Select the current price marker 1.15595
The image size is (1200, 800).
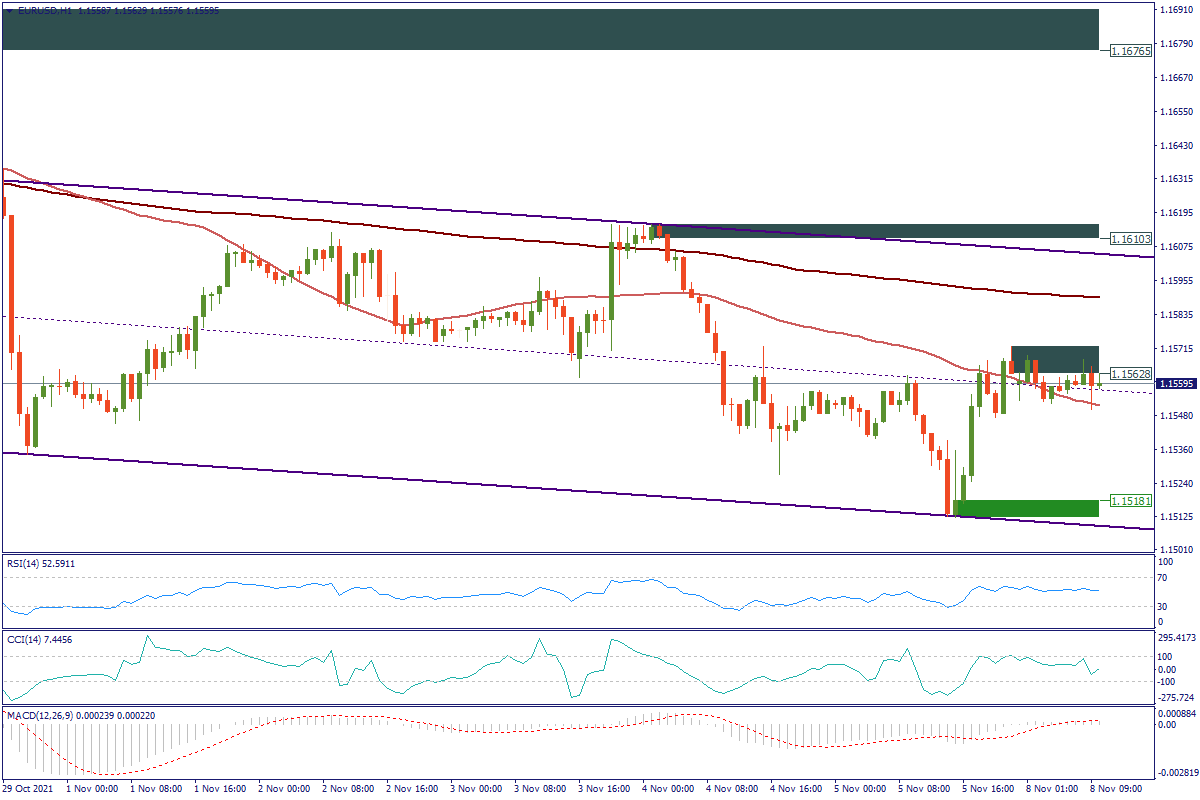tap(1131, 384)
